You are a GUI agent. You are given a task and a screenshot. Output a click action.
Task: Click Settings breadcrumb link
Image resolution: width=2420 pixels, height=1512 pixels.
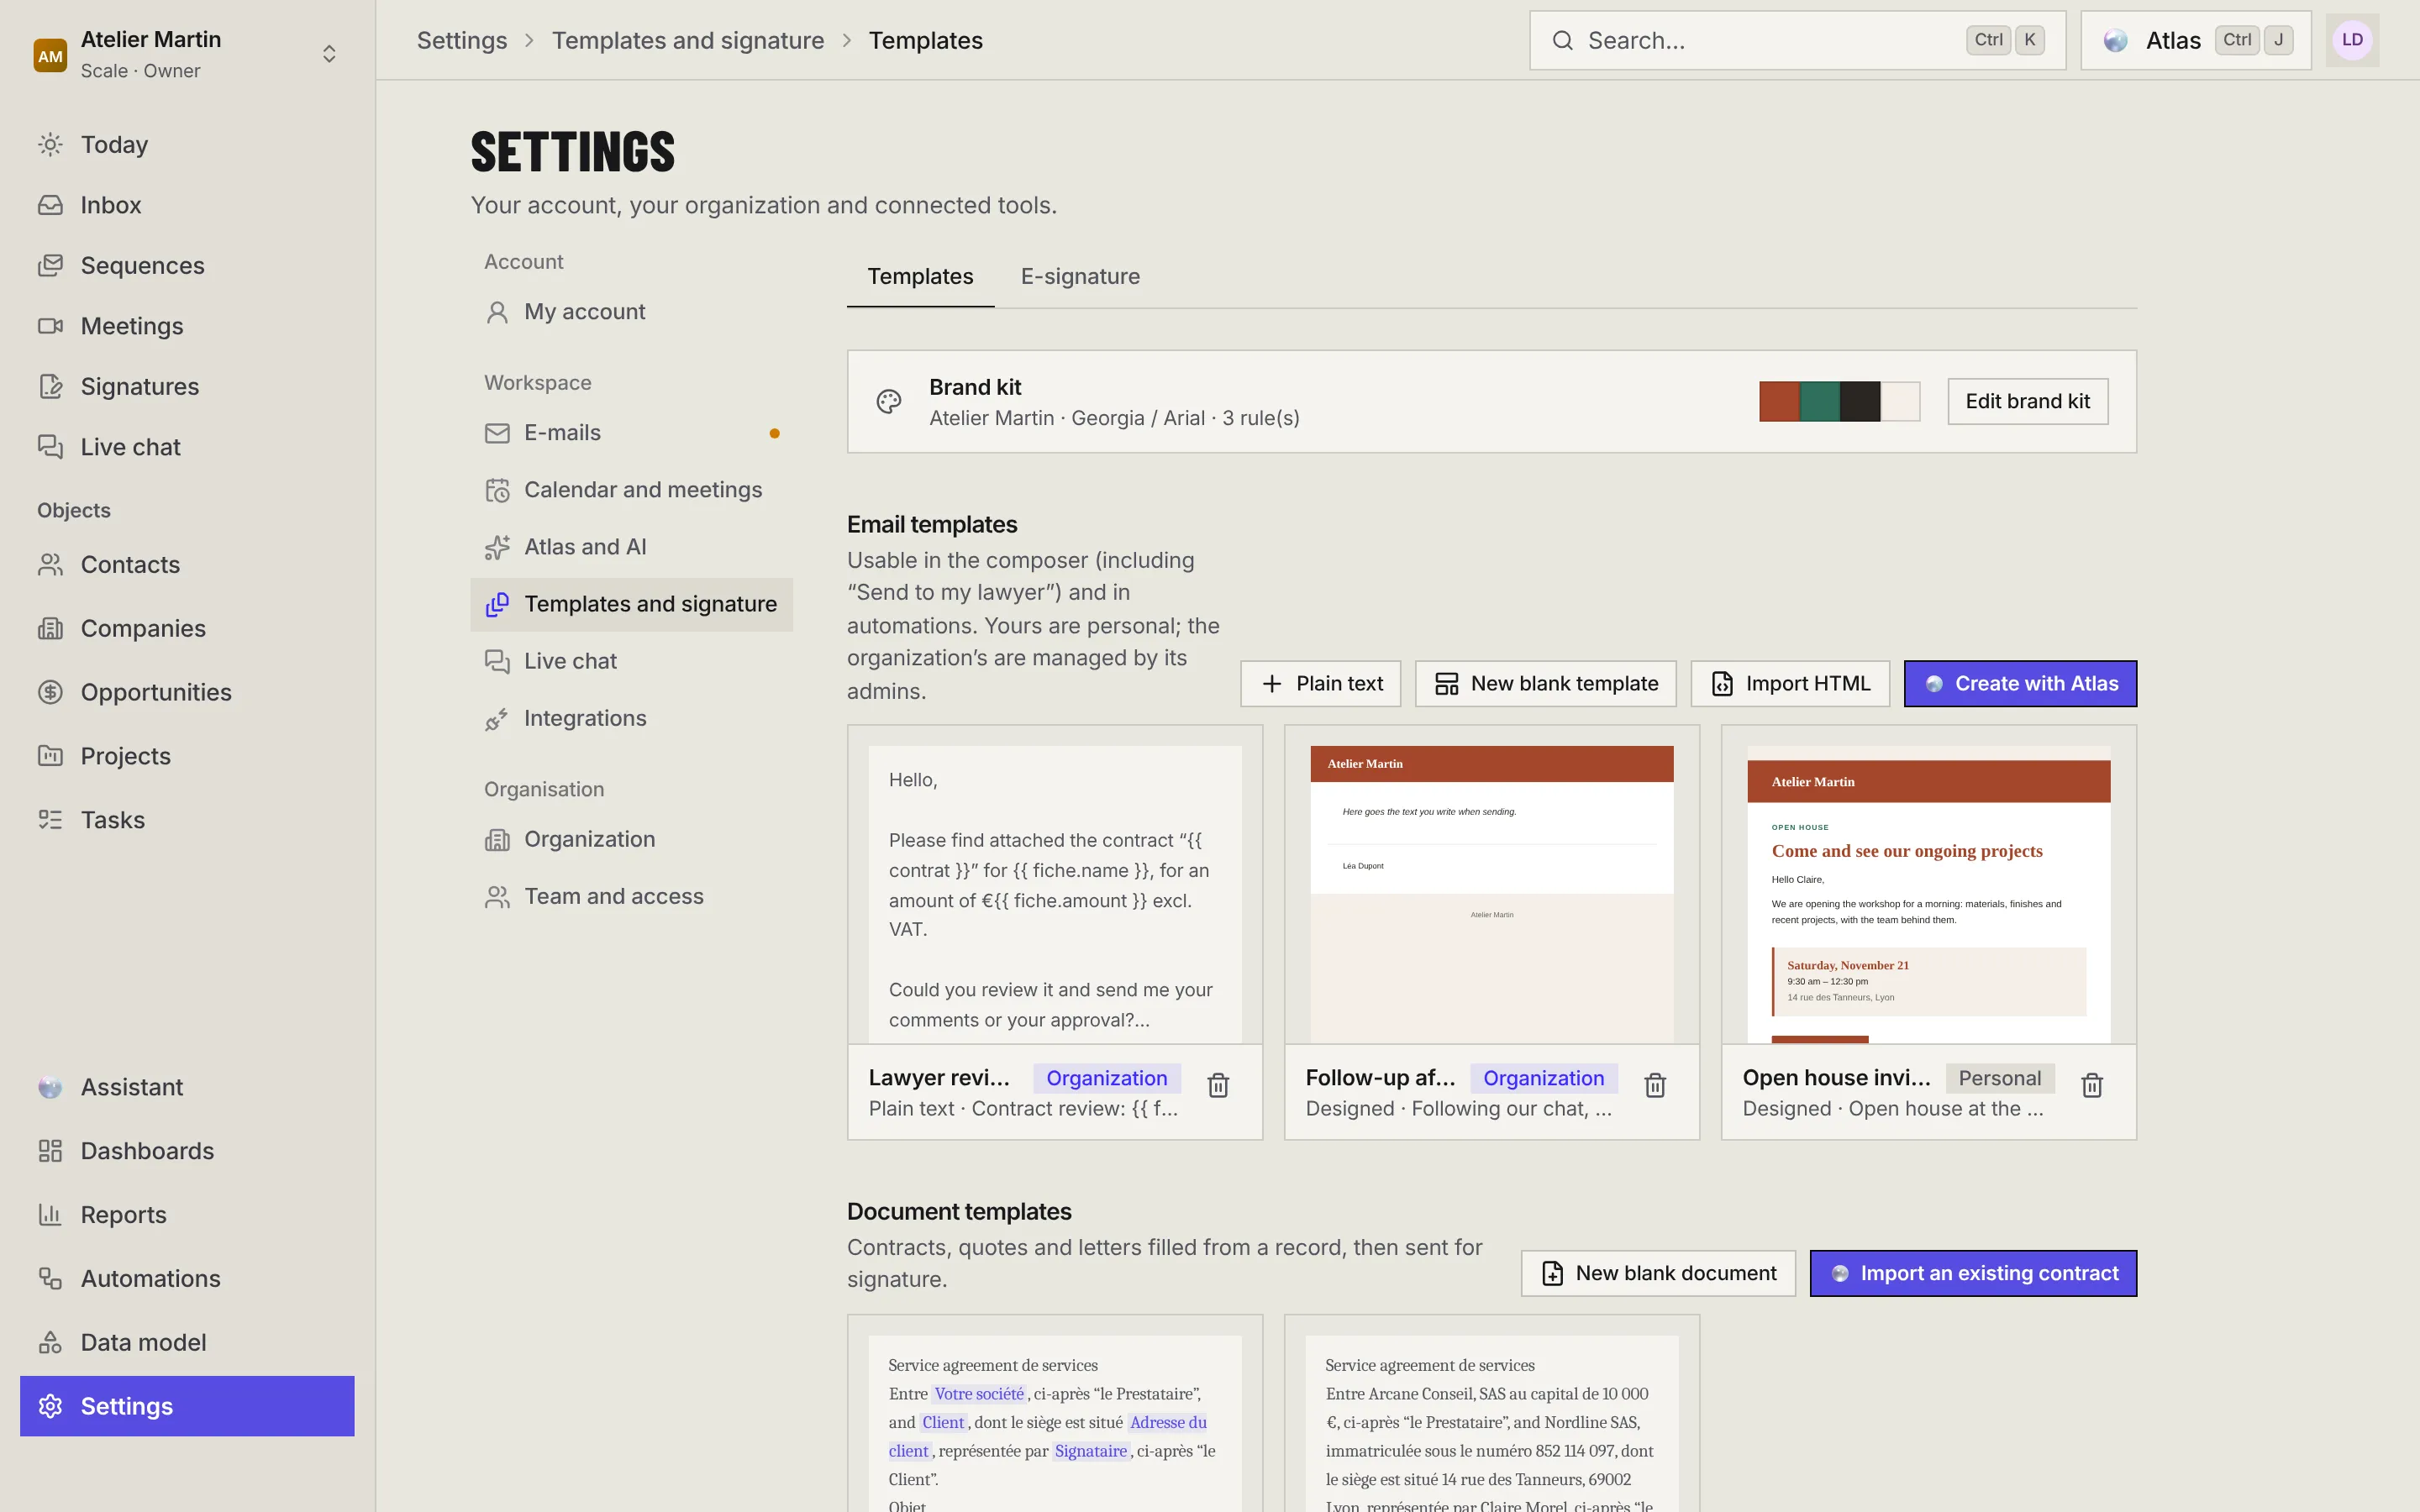pyautogui.click(x=462, y=40)
